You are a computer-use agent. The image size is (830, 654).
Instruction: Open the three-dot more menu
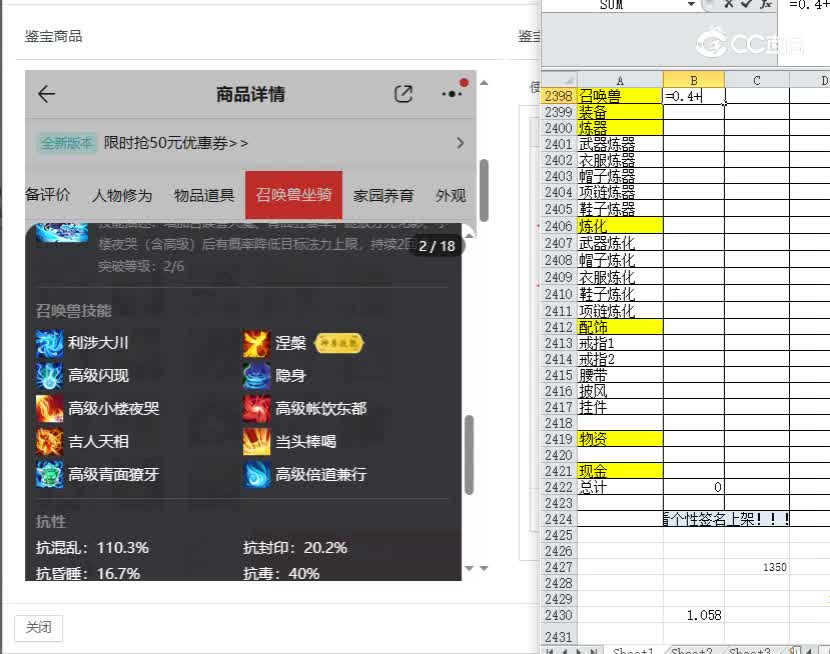pyautogui.click(x=452, y=94)
